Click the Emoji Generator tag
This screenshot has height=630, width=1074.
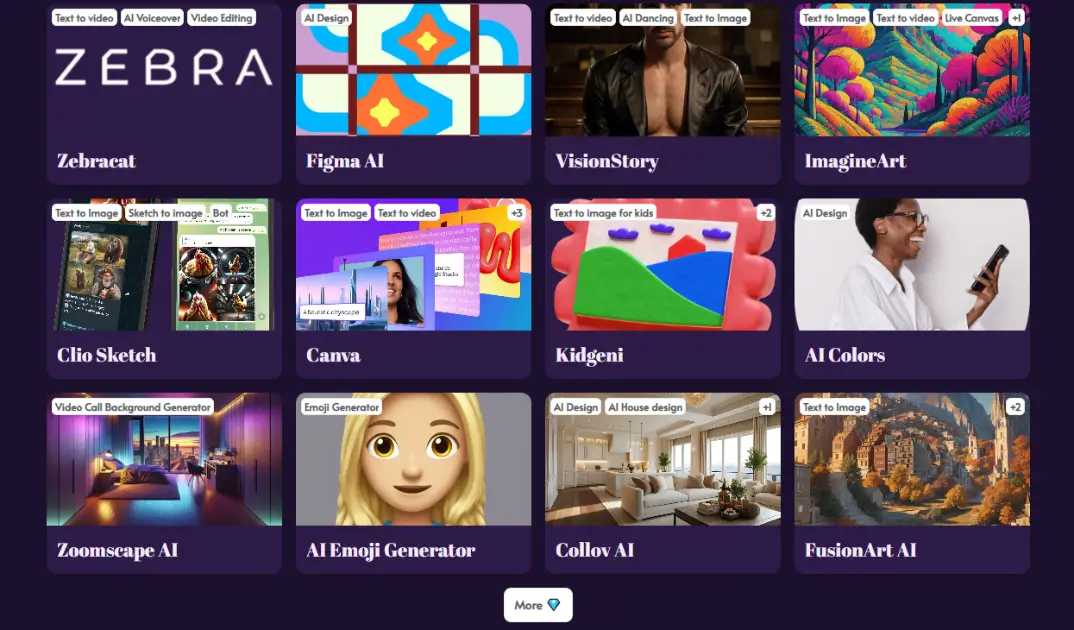coord(341,407)
